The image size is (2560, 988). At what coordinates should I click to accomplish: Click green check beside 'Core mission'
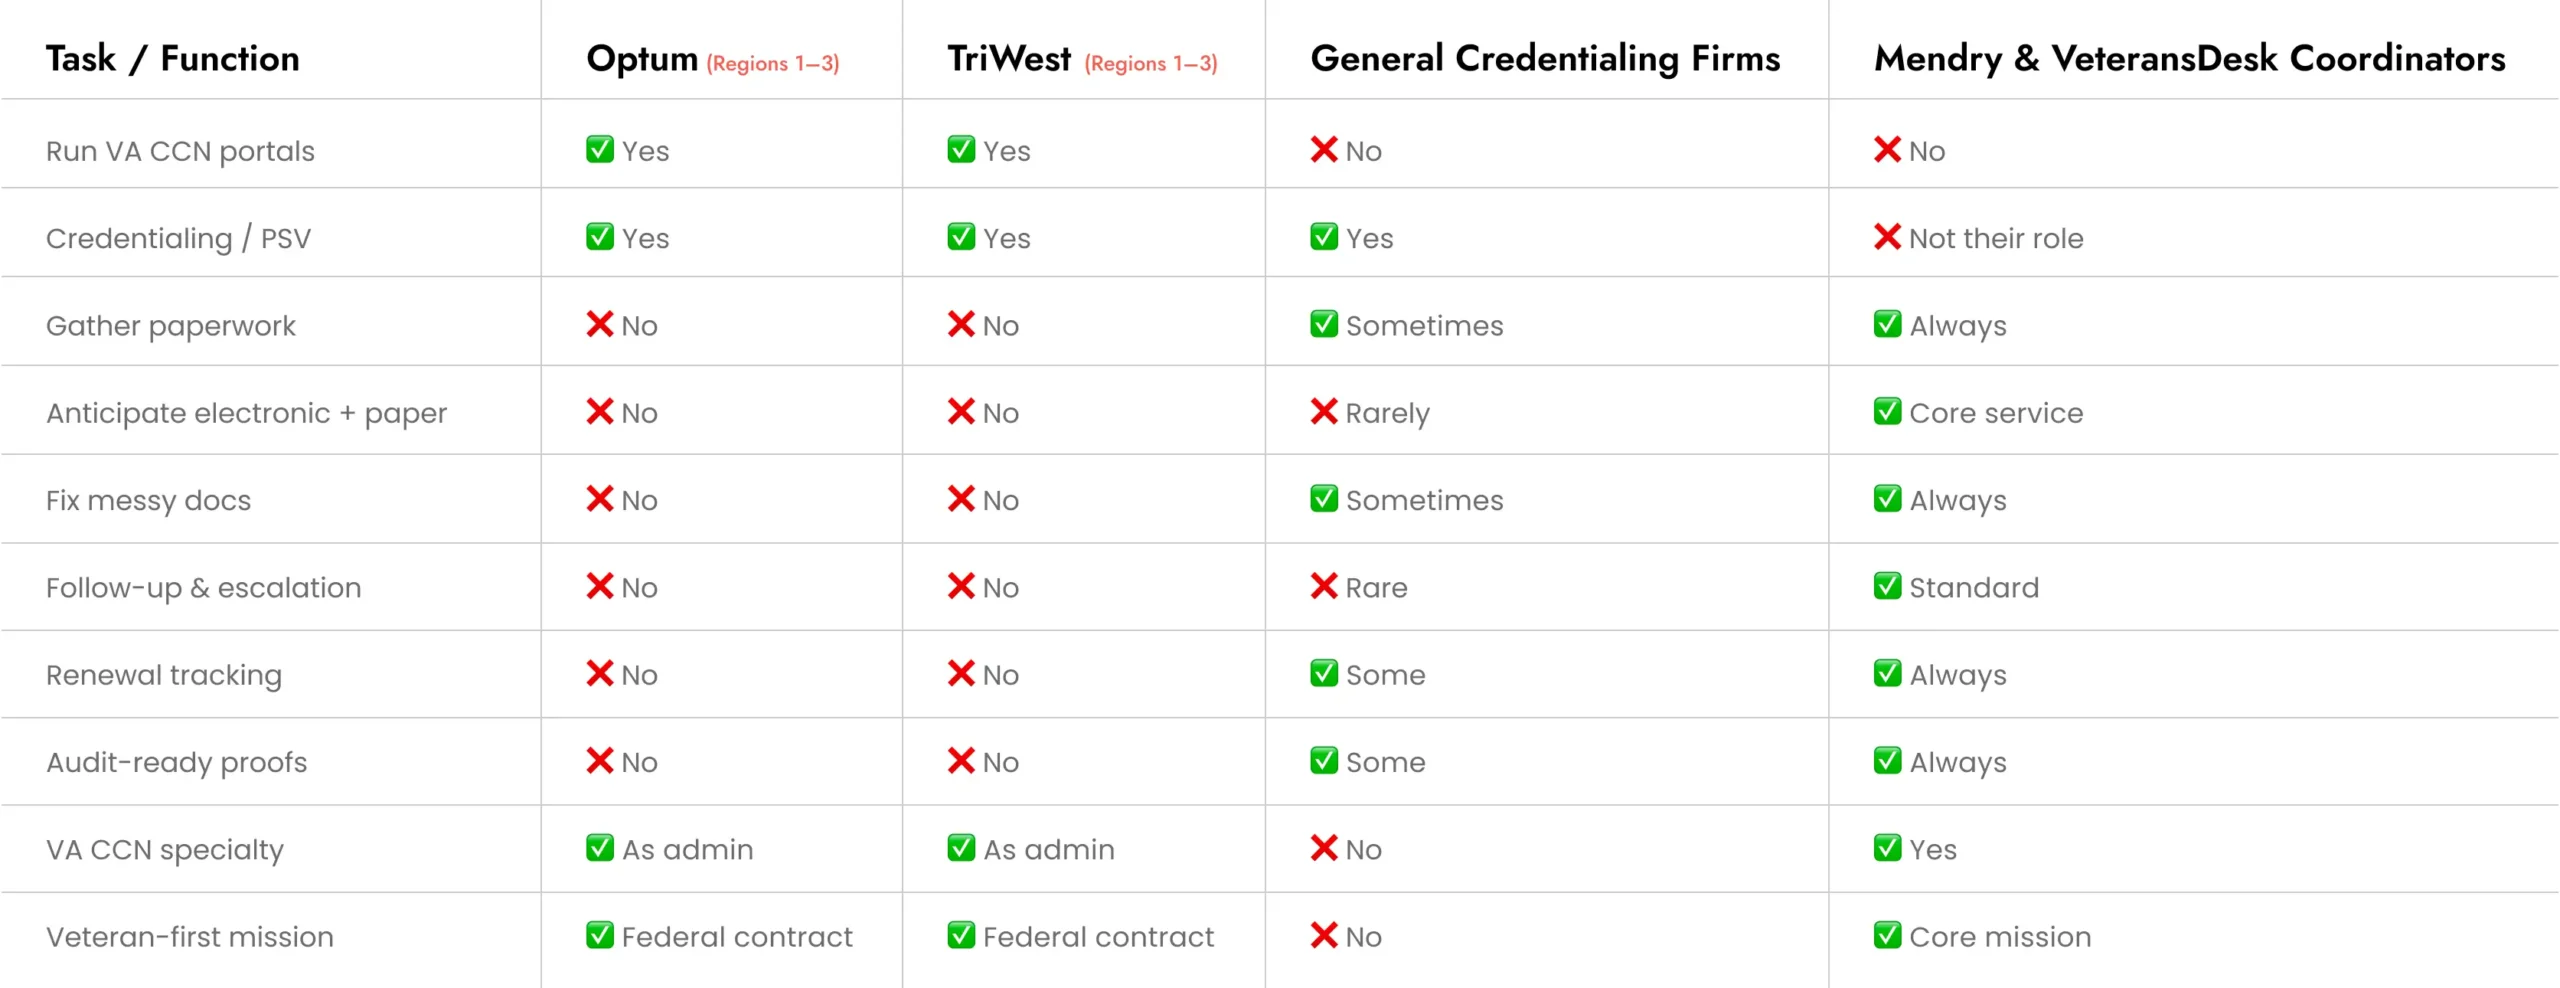[x=1886, y=936]
